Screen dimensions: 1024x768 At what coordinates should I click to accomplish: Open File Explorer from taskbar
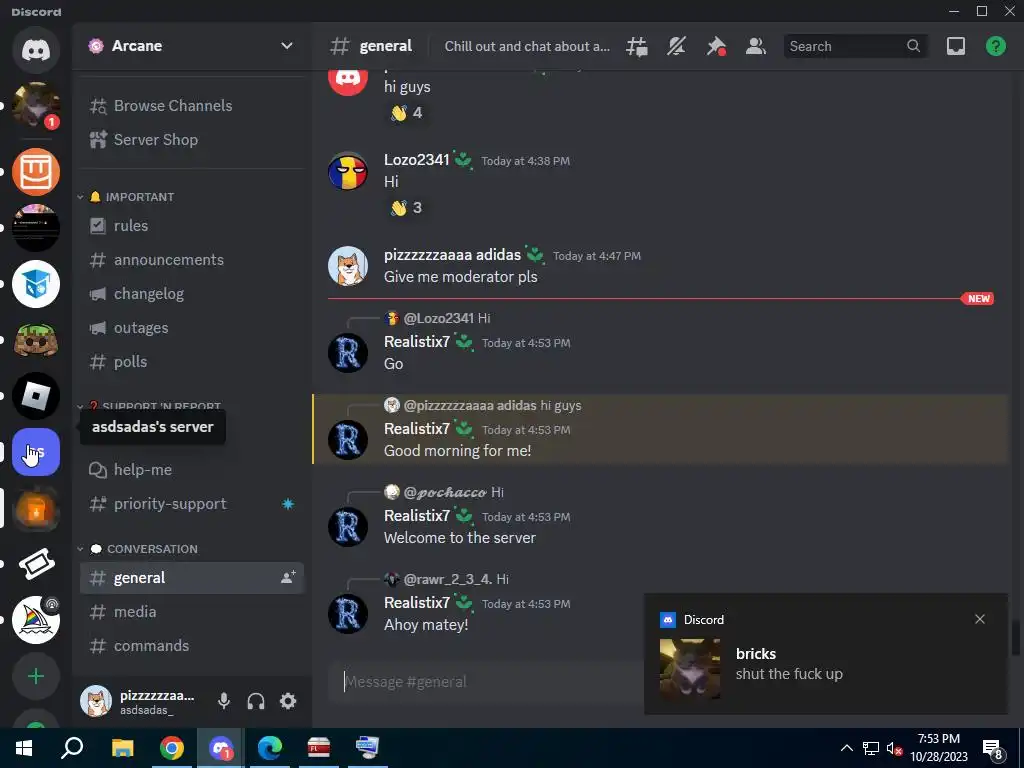[122, 748]
